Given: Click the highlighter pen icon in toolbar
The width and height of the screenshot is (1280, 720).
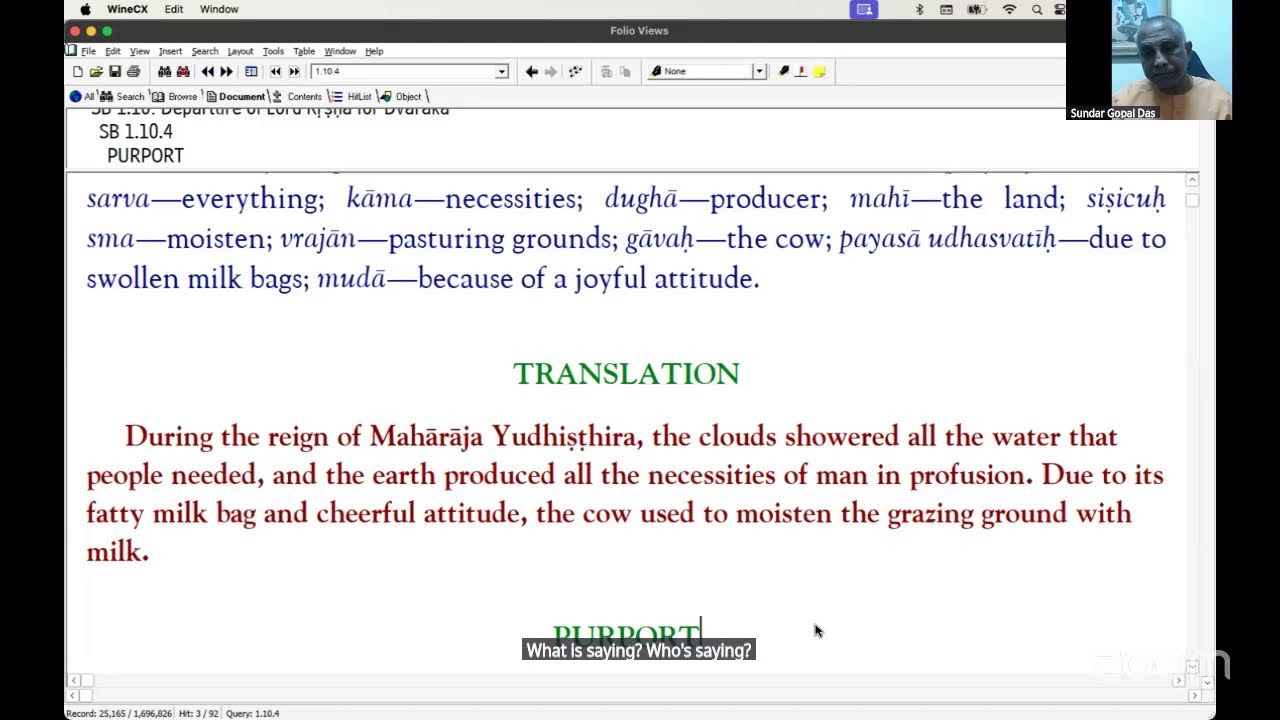Looking at the screenshot, I should [783, 72].
